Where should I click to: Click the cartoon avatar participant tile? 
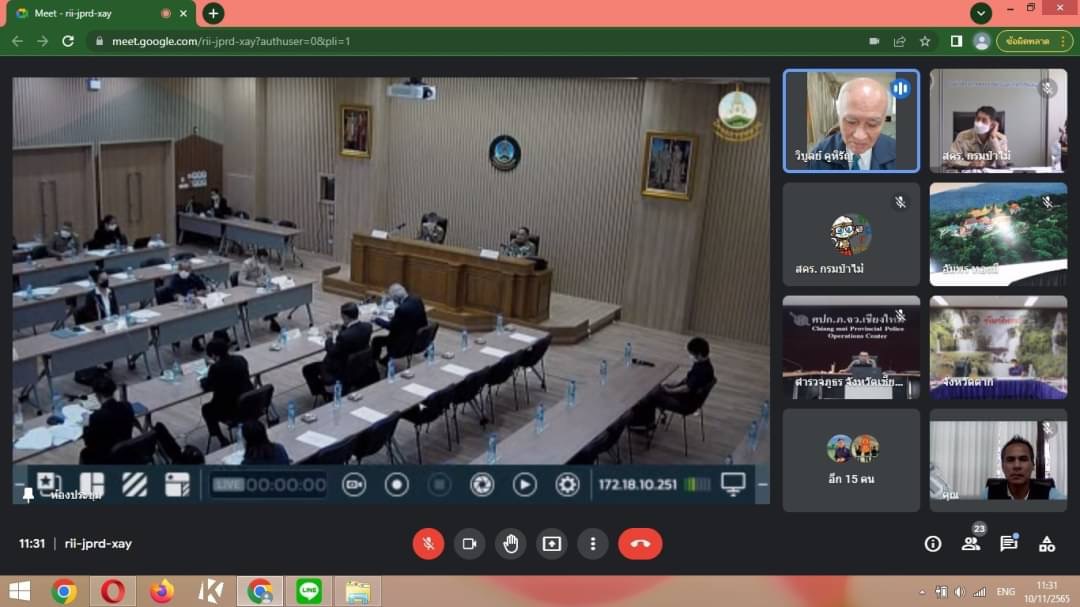[x=851, y=234]
